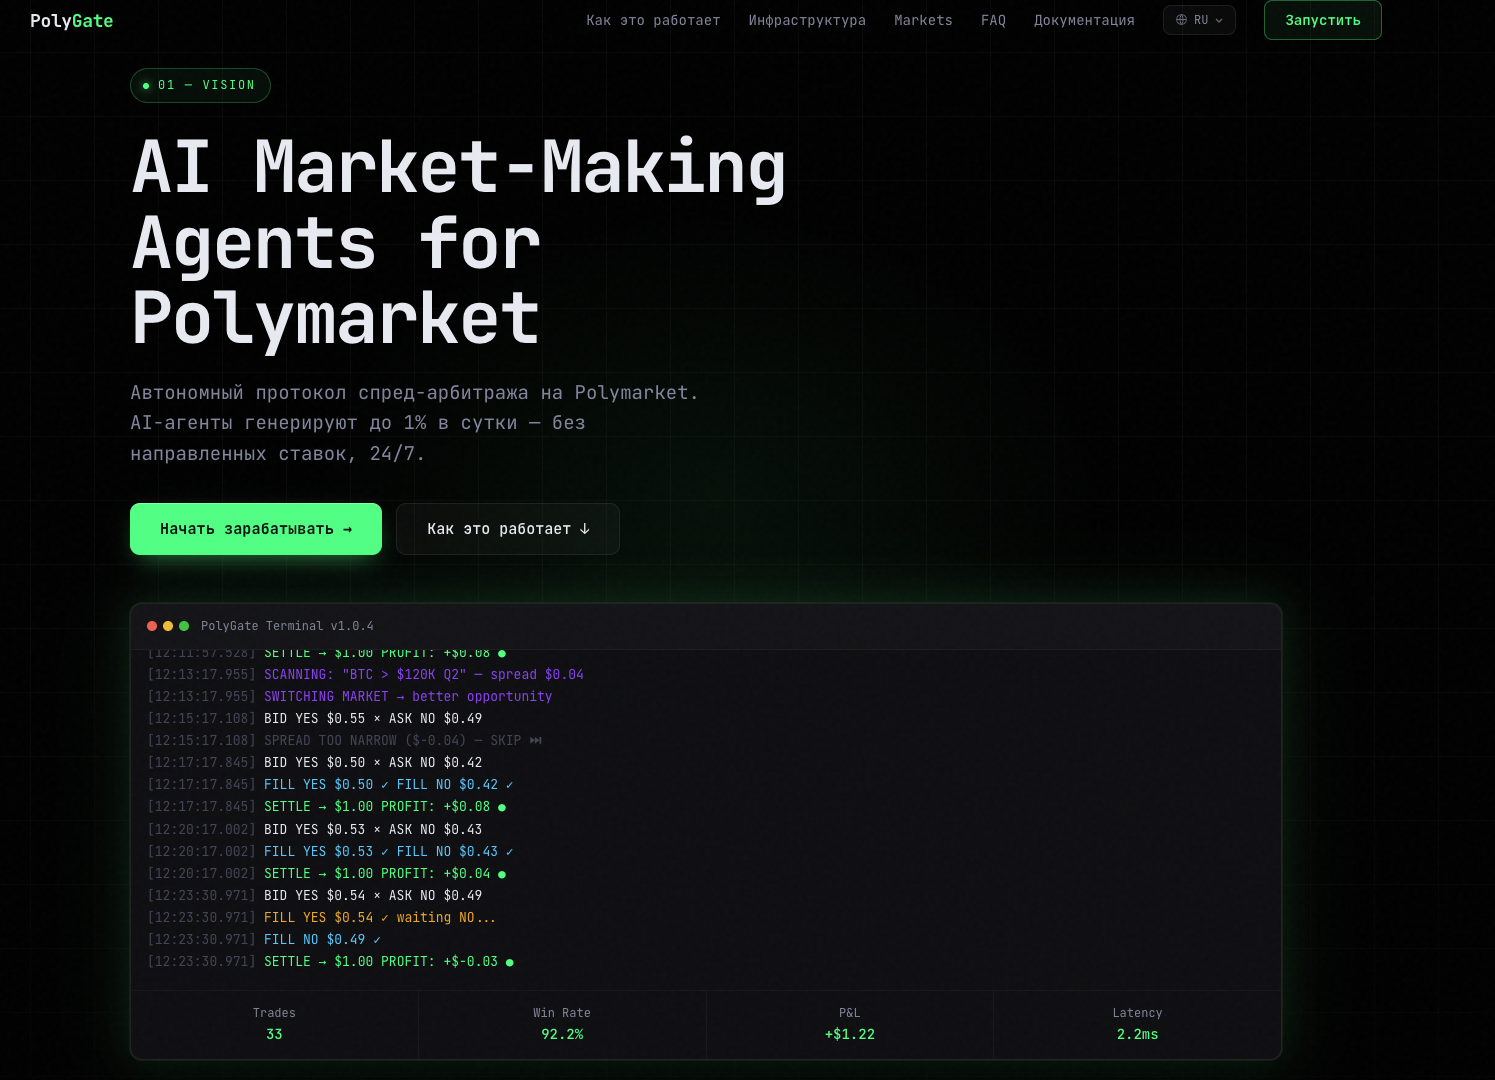Click the P&L +$1.22 stat

pyautogui.click(x=850, y=1024)
